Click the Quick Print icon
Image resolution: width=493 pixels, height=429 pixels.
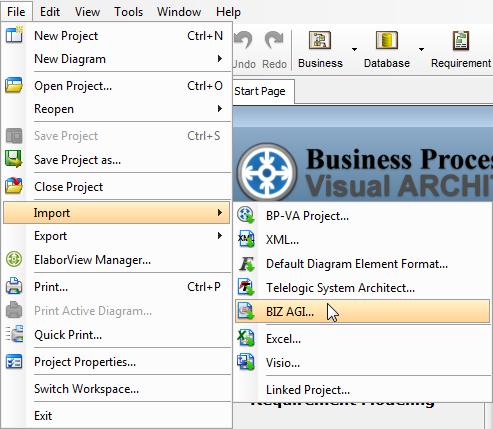click(x=14, y=334)
